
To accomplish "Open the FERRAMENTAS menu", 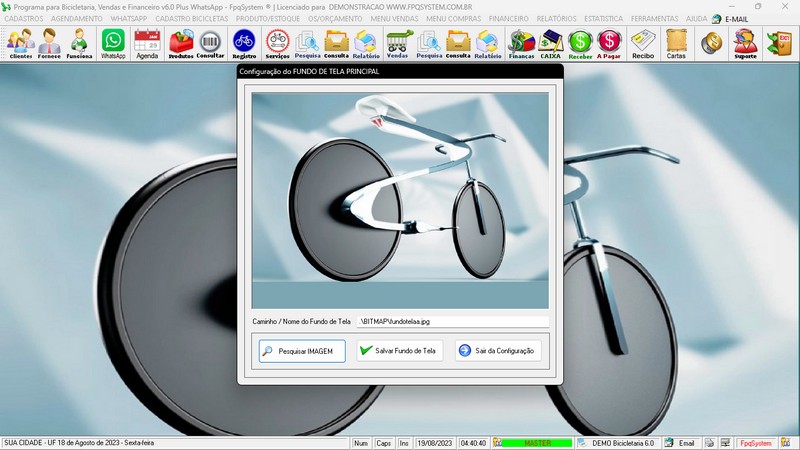I will pos(655,18).
